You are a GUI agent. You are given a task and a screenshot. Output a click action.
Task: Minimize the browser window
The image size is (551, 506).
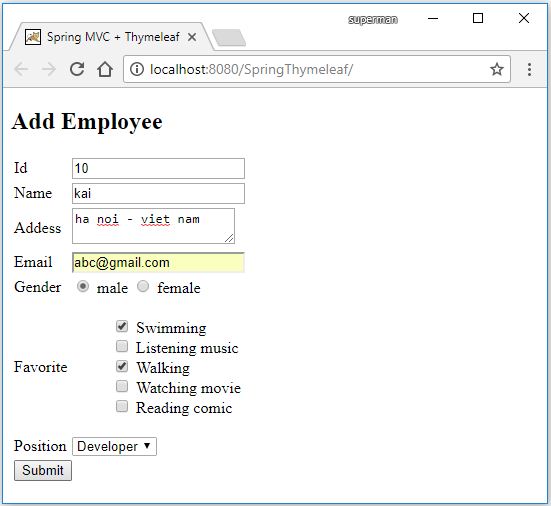tap(433, 18)
